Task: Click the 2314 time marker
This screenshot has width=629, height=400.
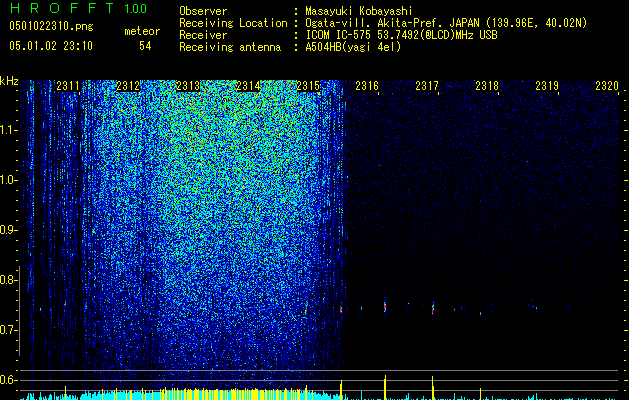Action: pos(248,86)
